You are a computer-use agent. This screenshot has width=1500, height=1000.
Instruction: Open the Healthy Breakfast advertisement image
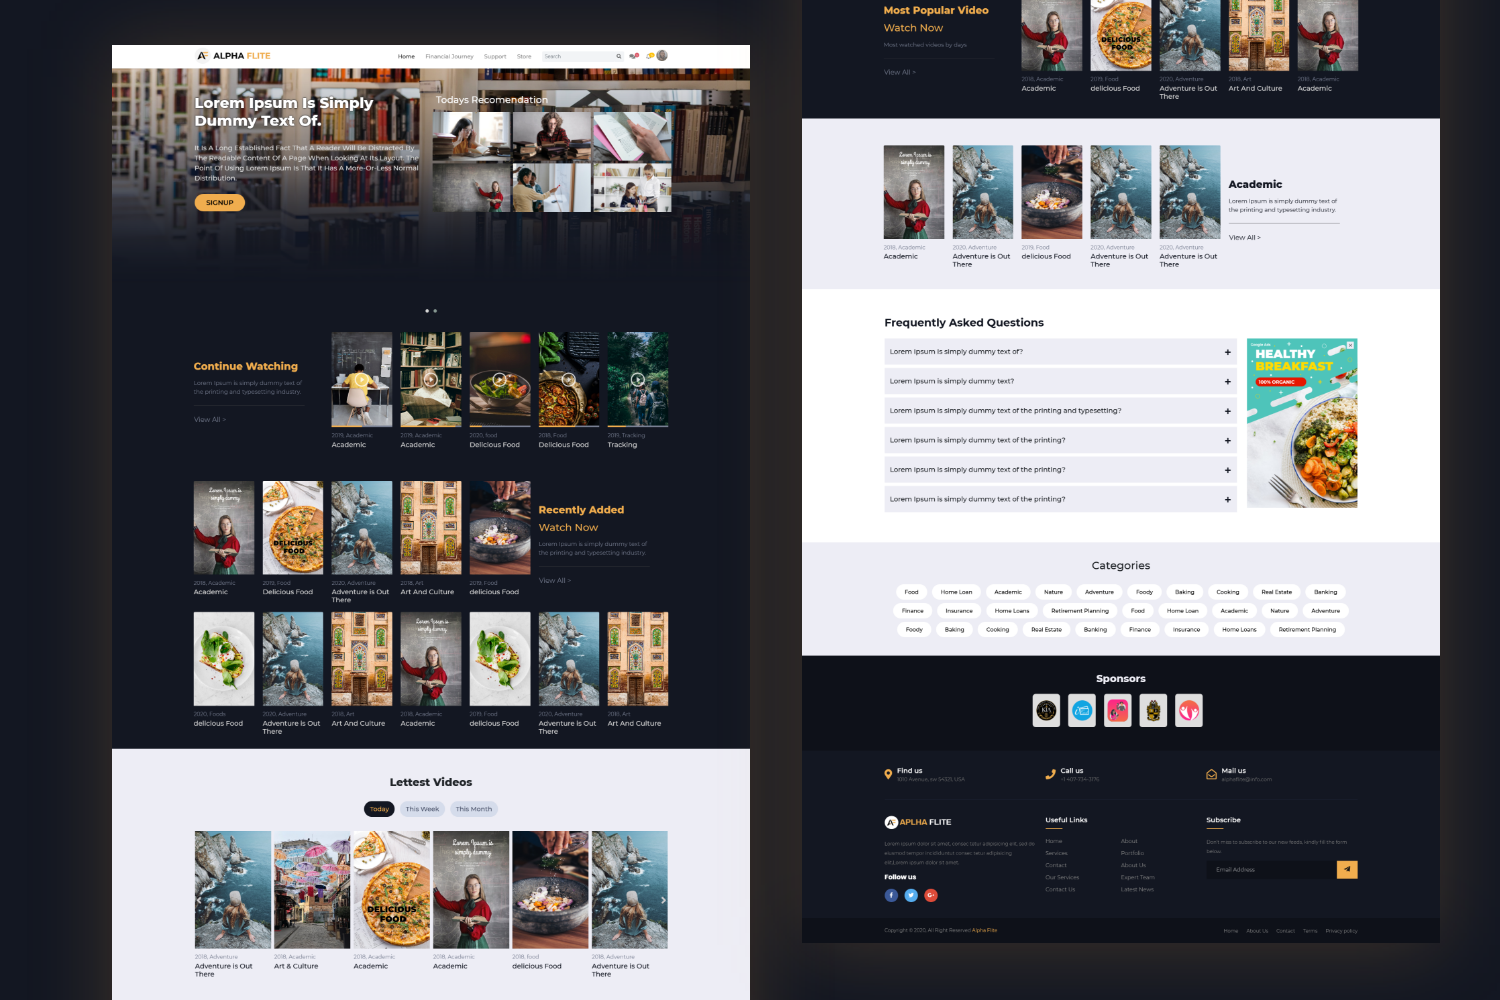pos(1302,423)
